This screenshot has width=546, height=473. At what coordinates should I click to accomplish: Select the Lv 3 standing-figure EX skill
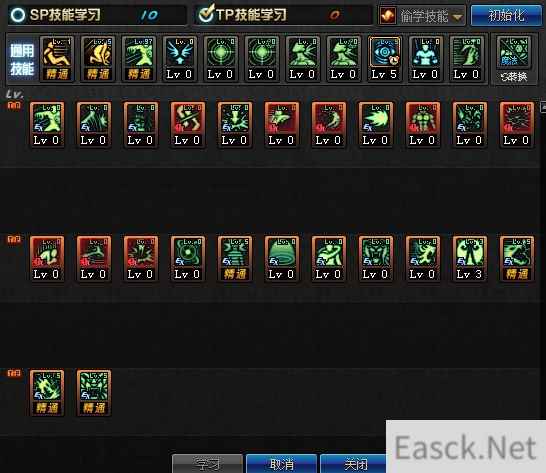point(469,258)
